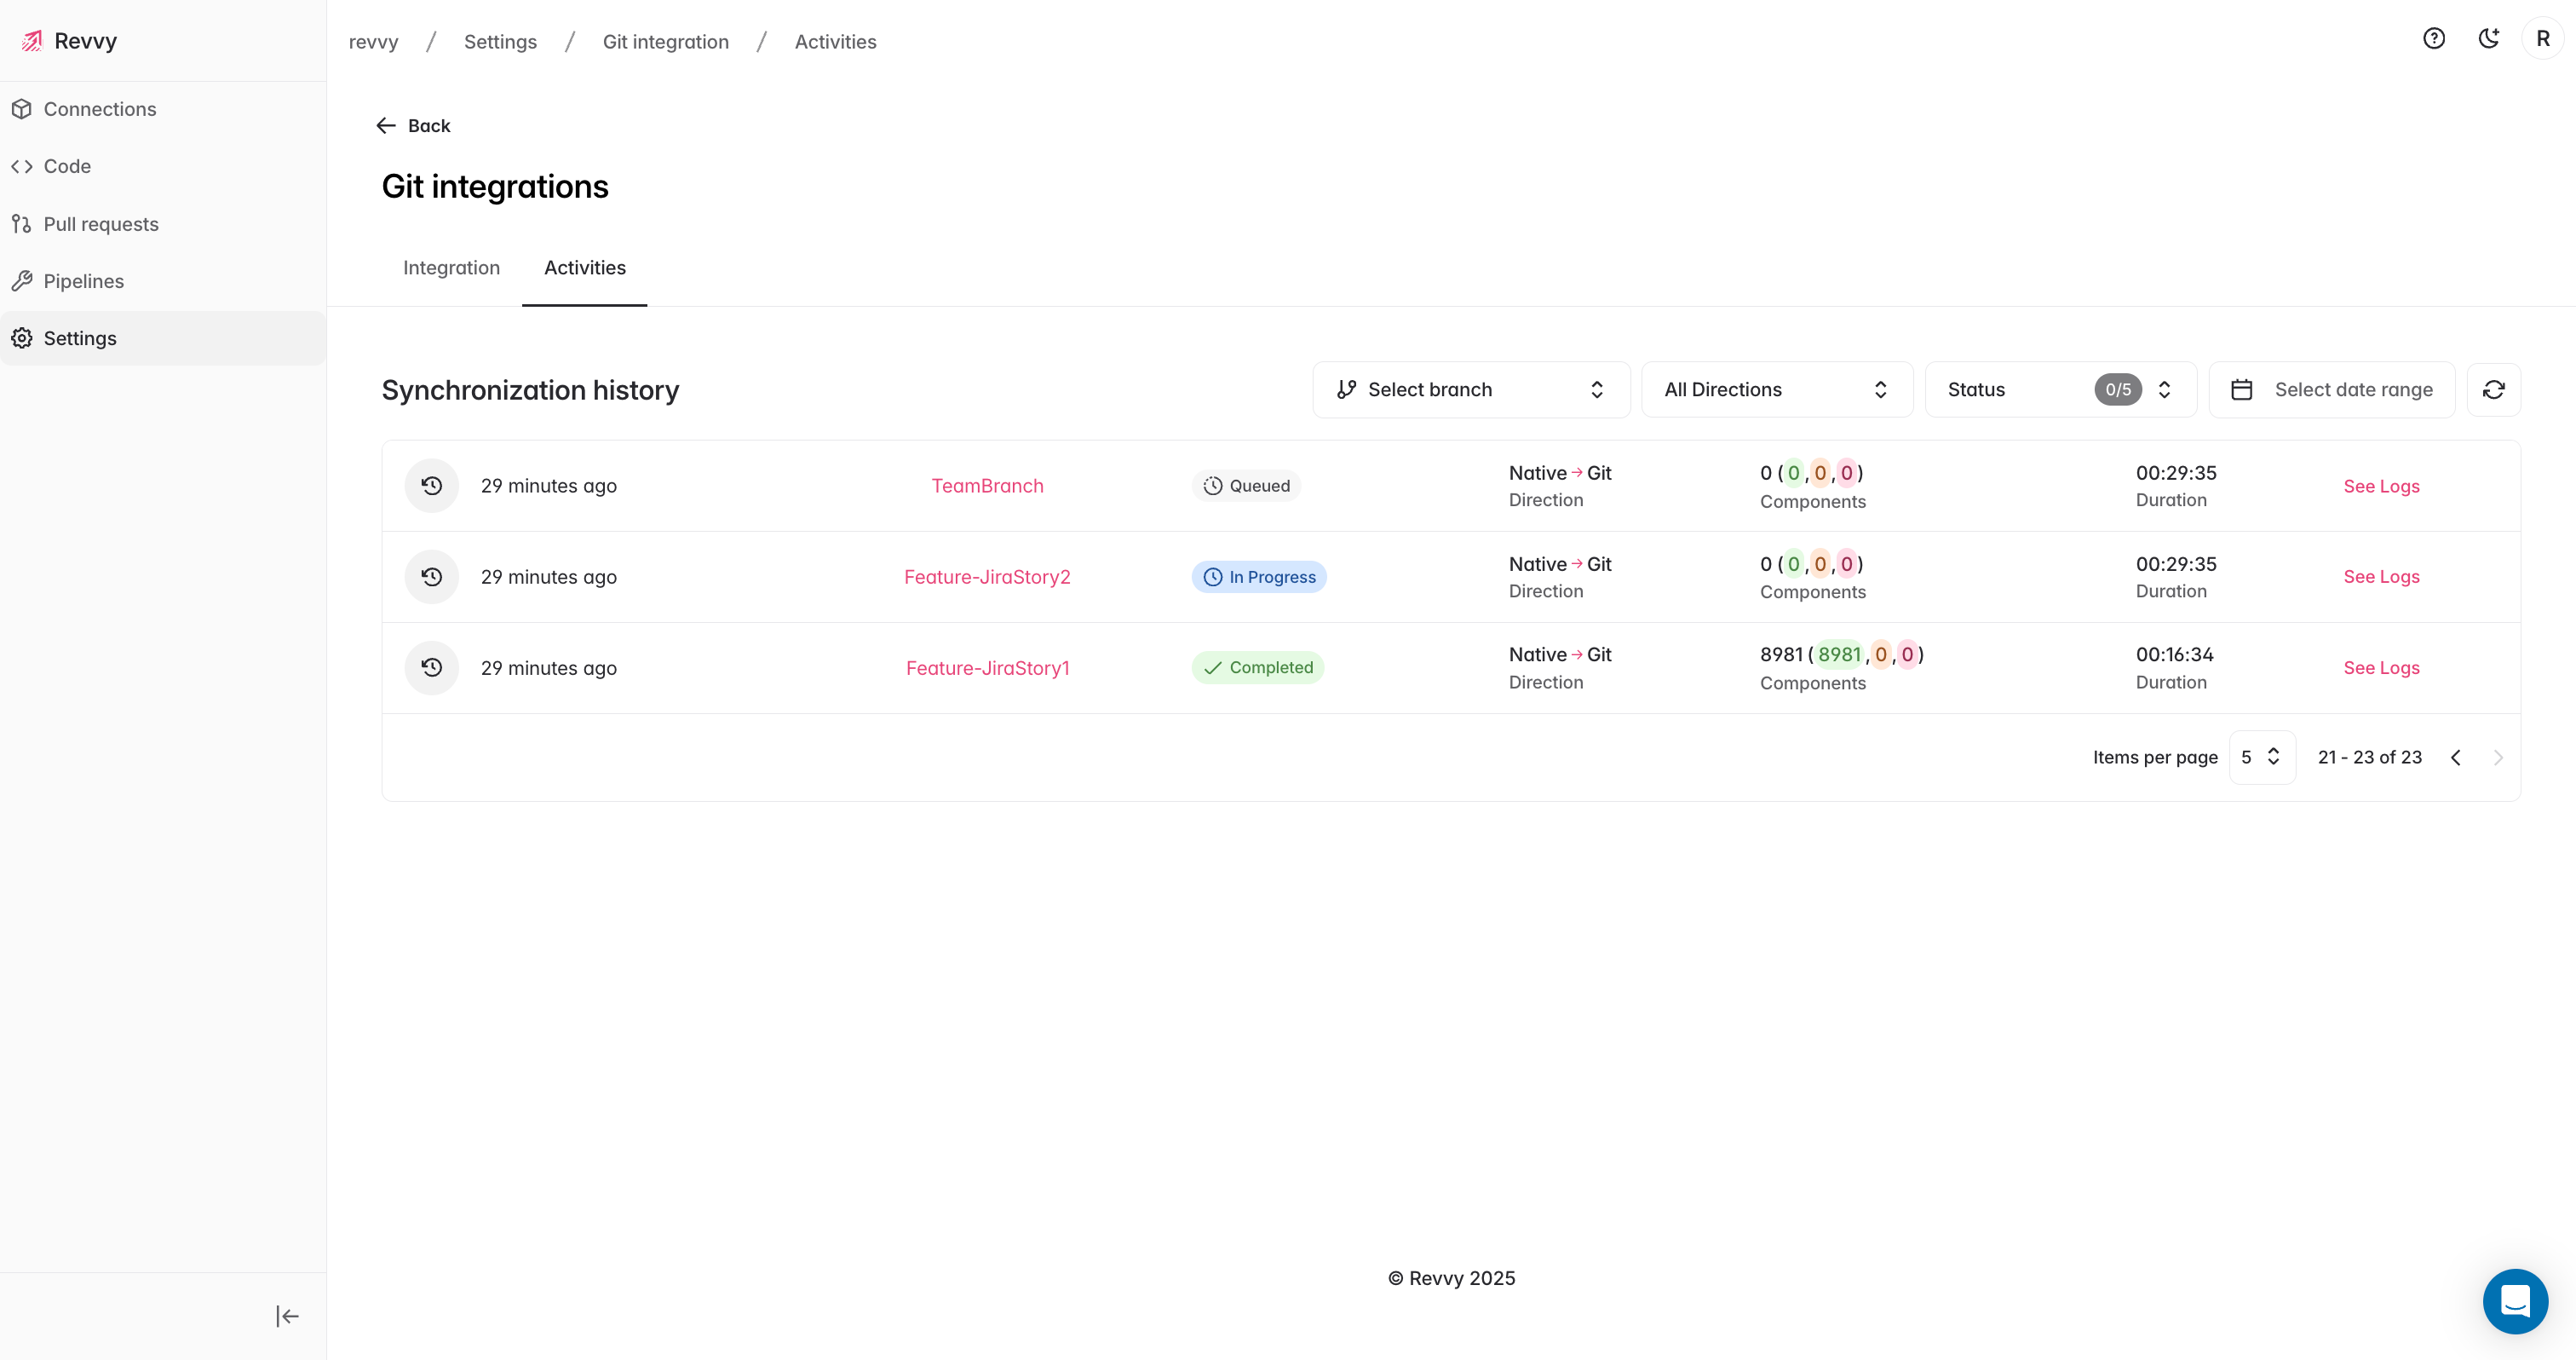Open the chat support bubble

click(x=2514, y=1301)
